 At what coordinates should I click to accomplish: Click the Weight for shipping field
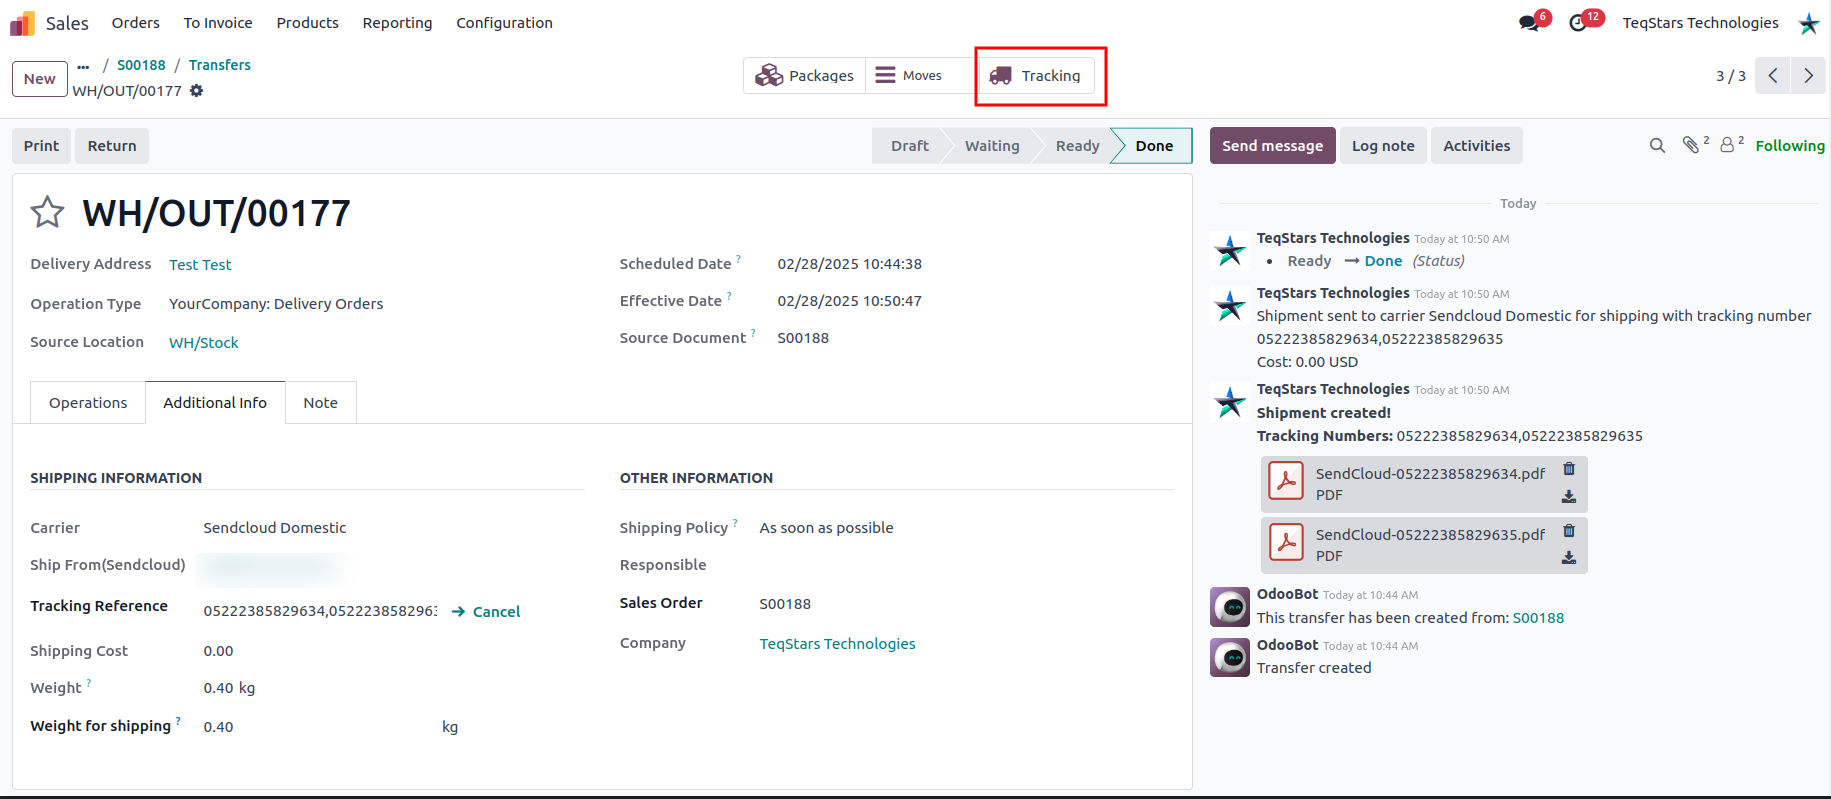point(318,727)
